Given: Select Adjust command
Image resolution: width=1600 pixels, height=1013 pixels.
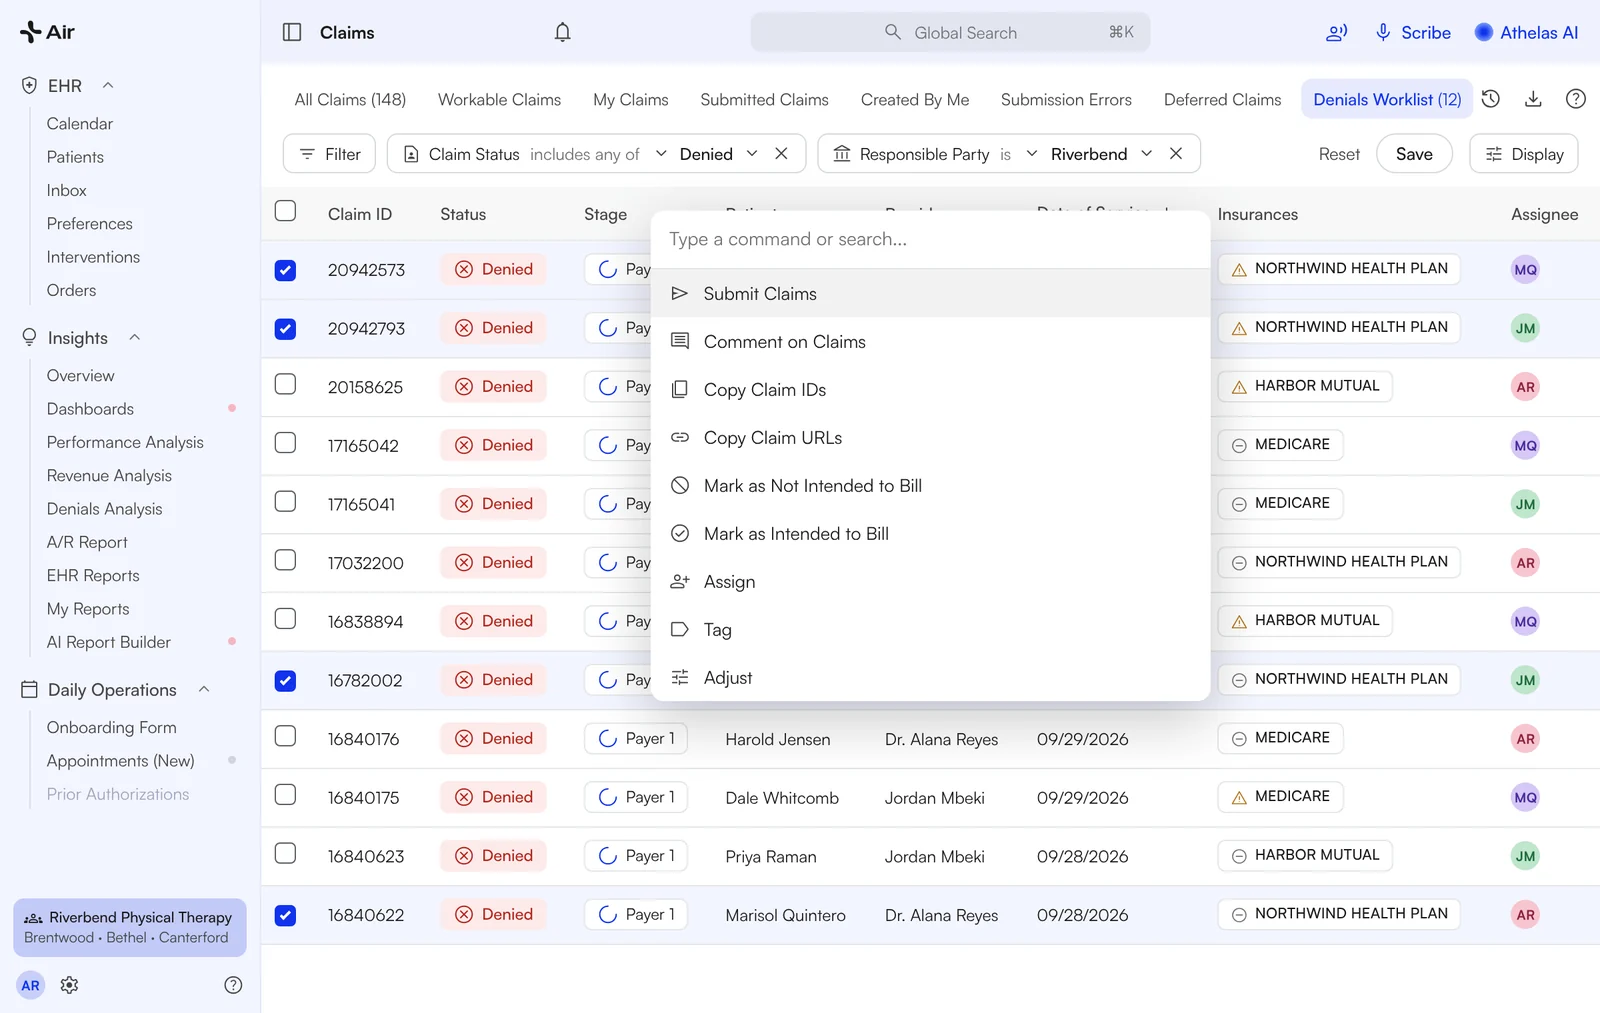Looking at the screenshot, I should coord(930,678).
